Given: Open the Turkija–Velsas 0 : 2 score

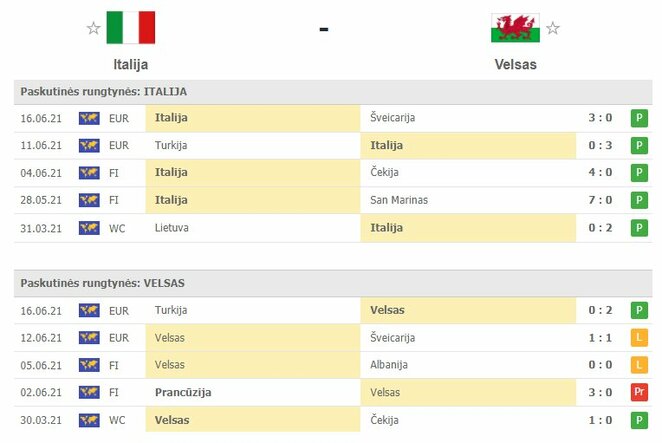Looking at the screenshot, I should (x=600, y=310).
